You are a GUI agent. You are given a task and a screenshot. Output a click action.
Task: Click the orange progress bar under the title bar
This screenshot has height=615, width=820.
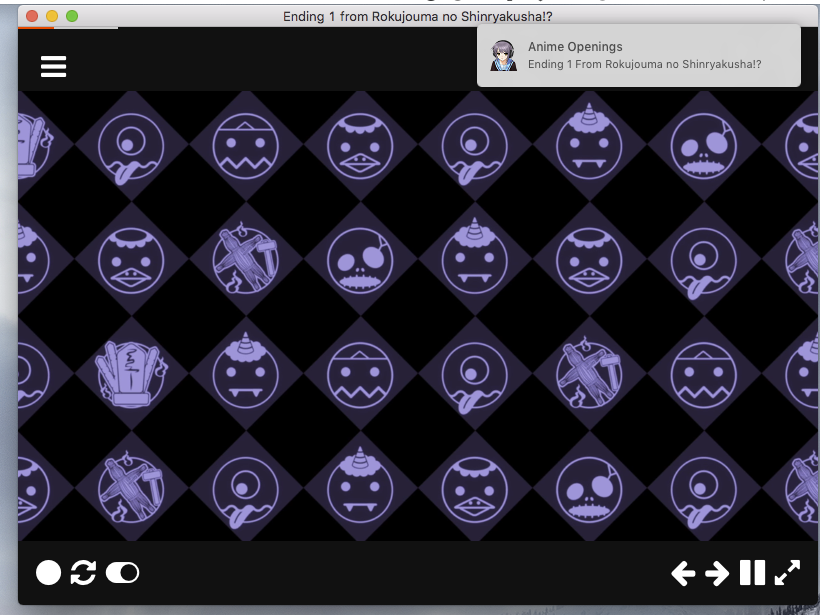click(x=36, y=28)
